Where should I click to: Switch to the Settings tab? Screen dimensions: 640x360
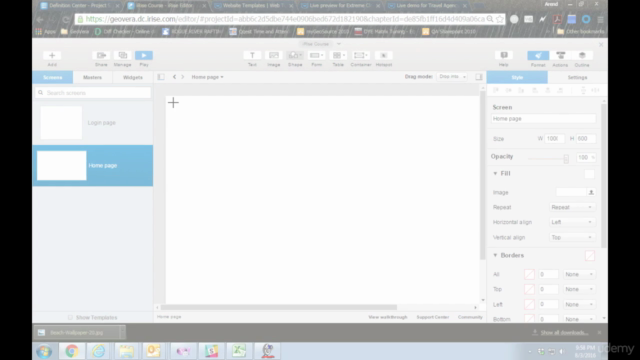coord(577,77)
